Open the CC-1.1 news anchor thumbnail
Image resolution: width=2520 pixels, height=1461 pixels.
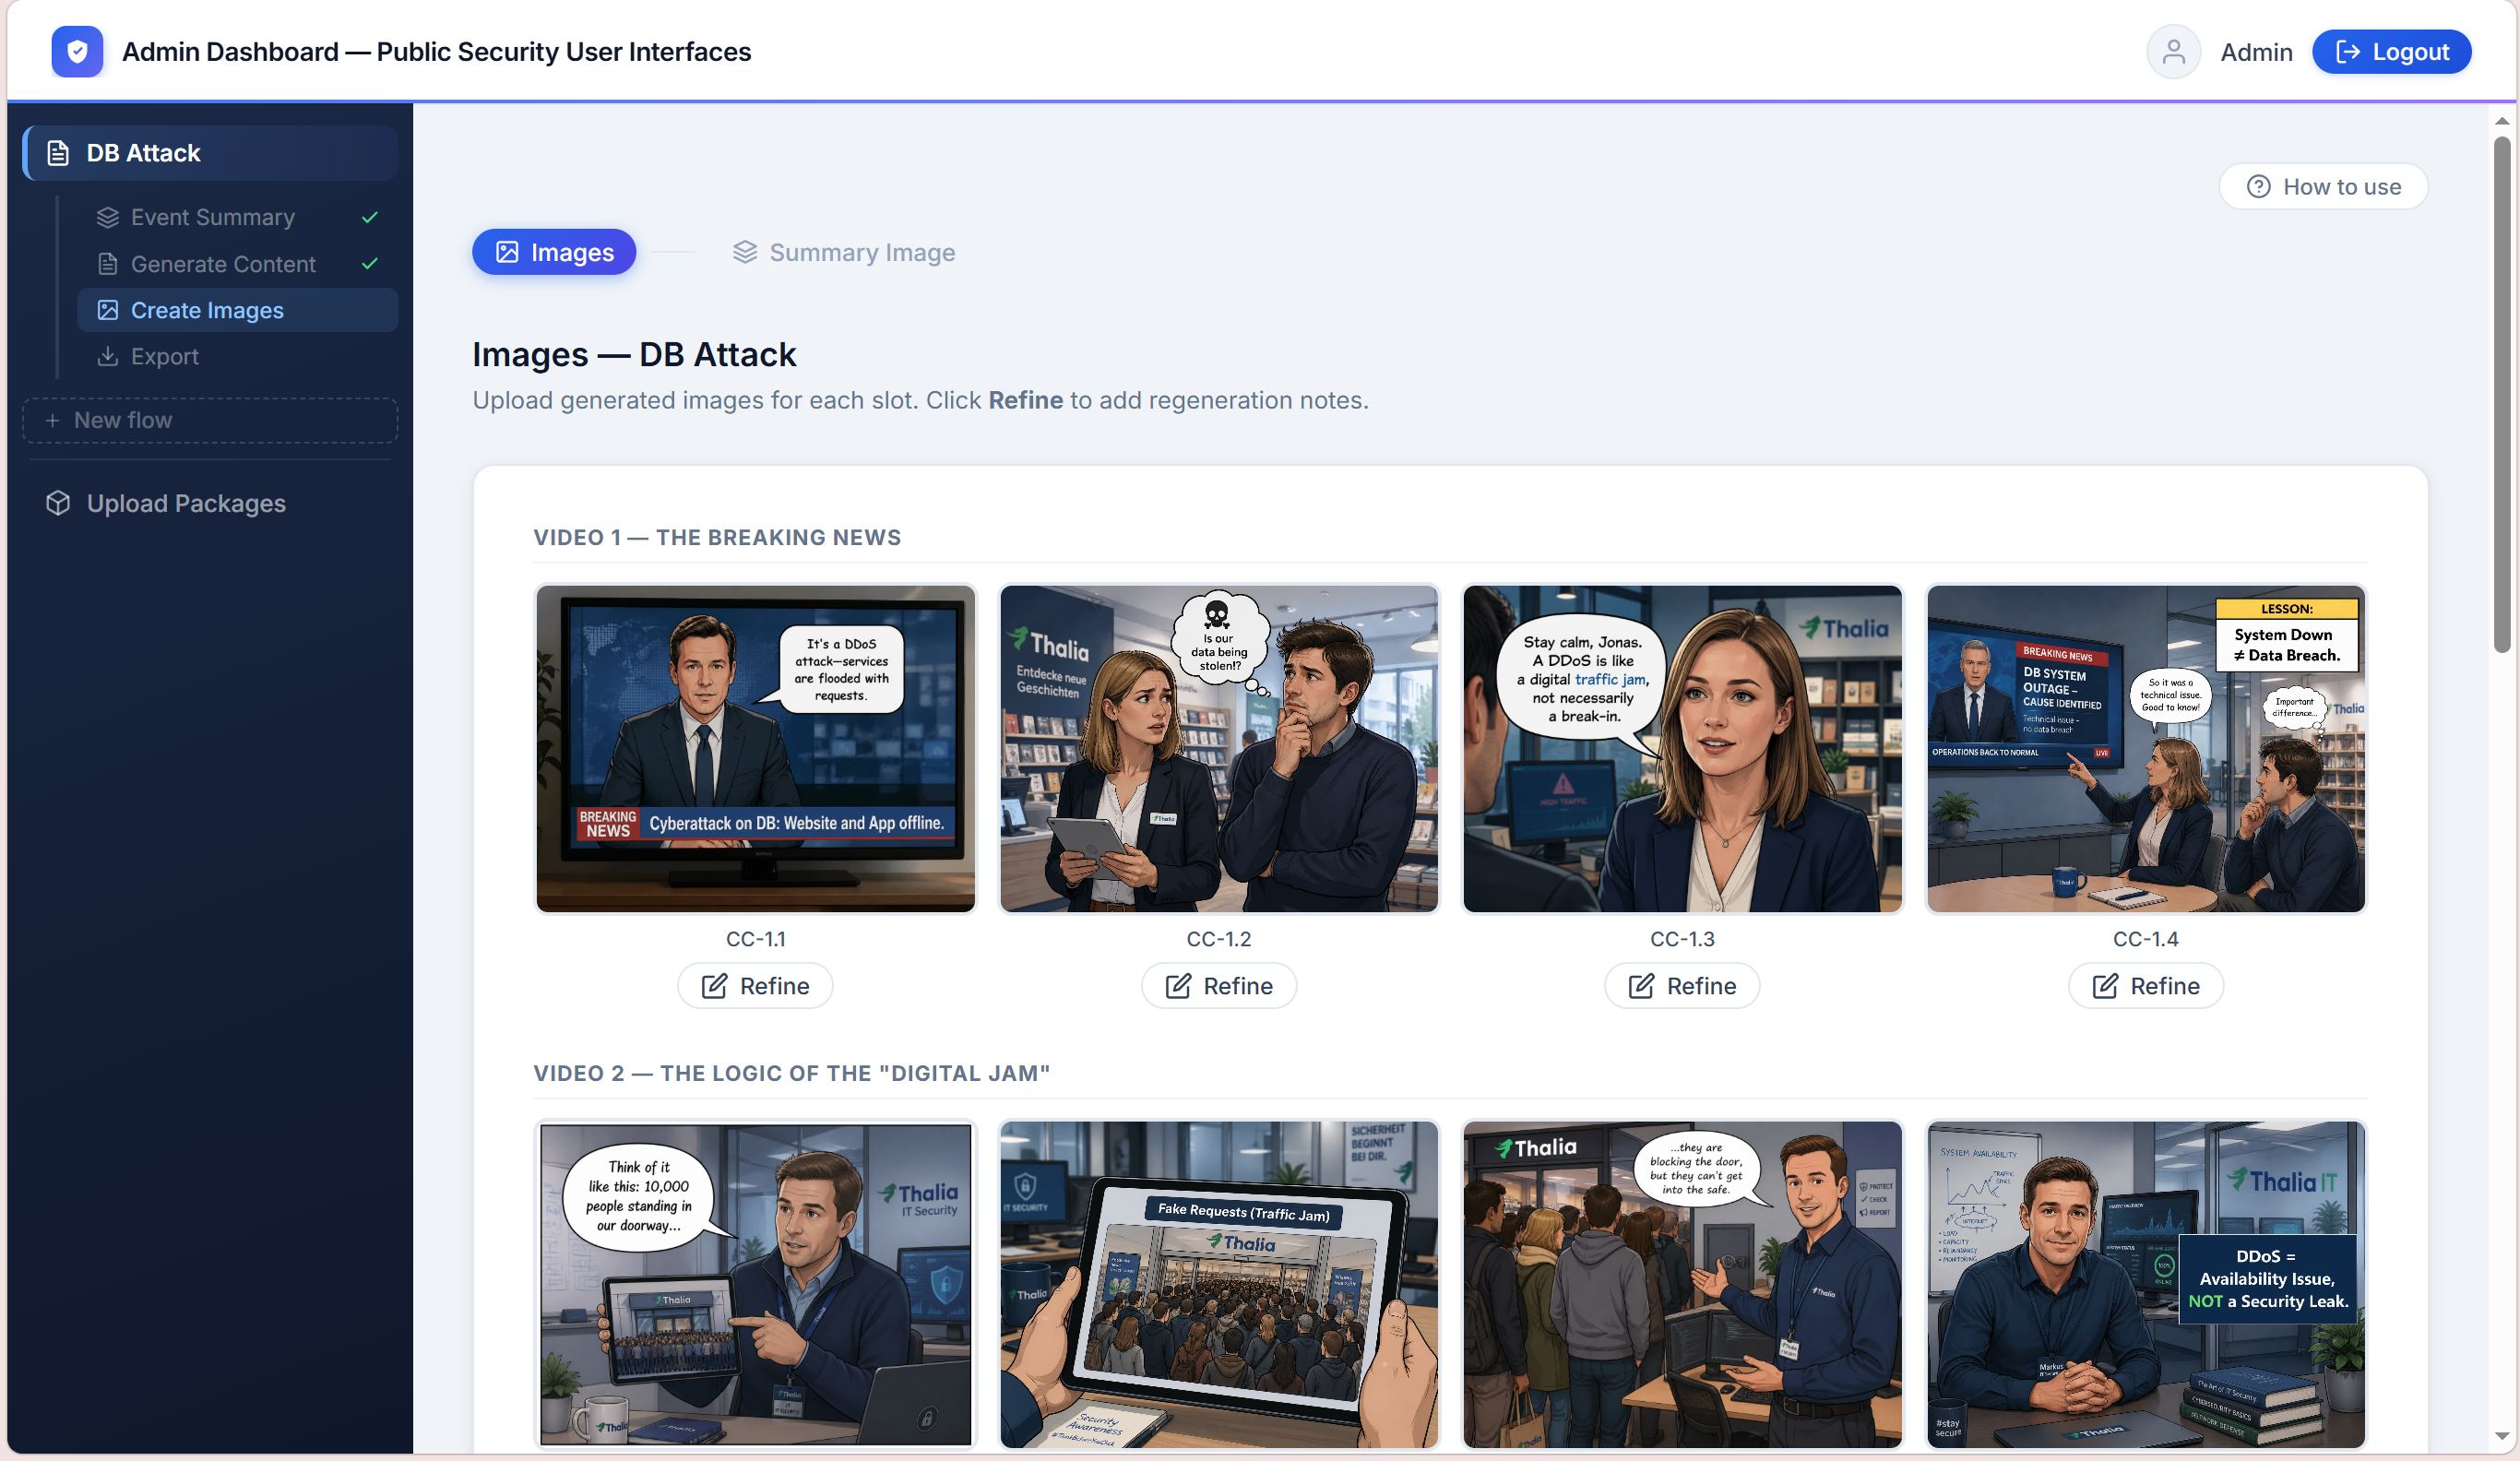click(x=756, y=749)
